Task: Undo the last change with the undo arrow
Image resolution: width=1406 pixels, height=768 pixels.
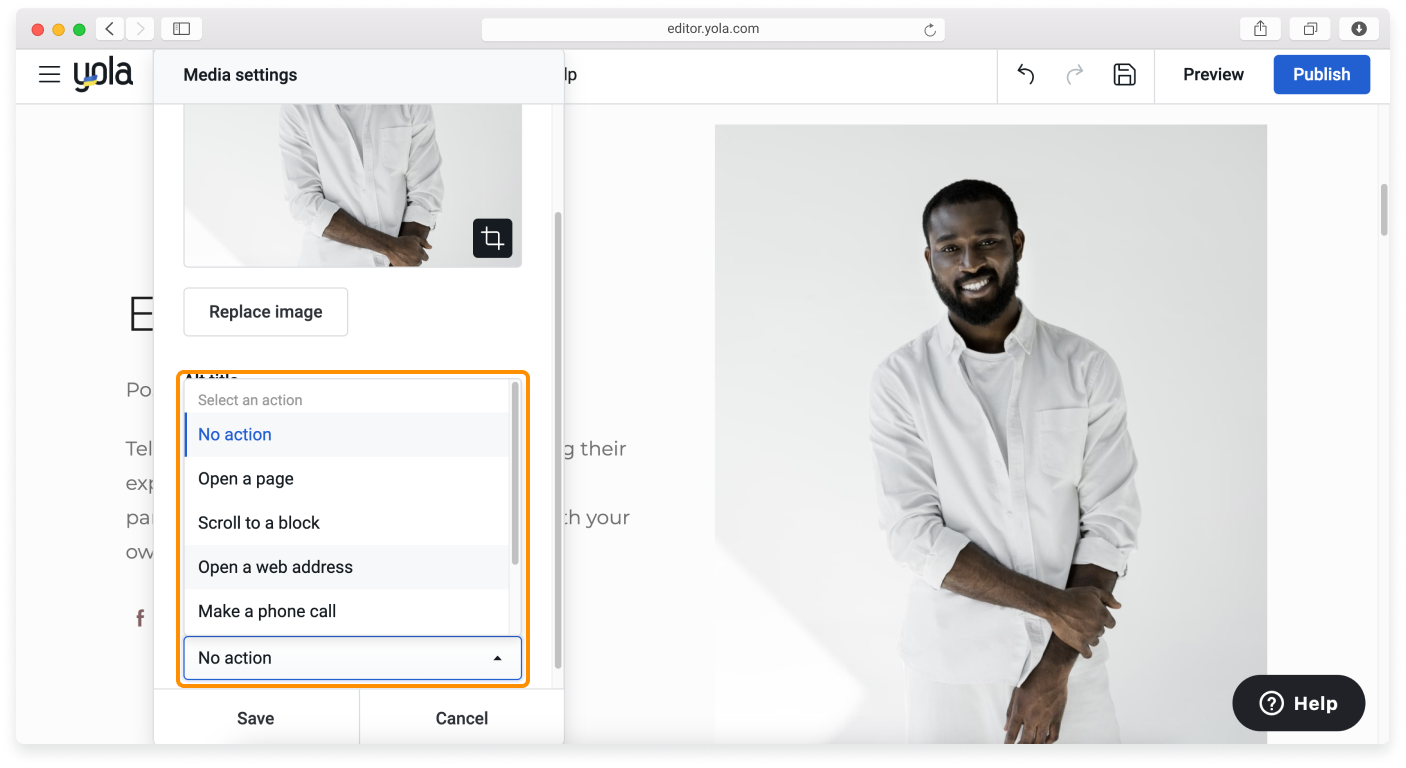Action: [x=1025, y=74]
